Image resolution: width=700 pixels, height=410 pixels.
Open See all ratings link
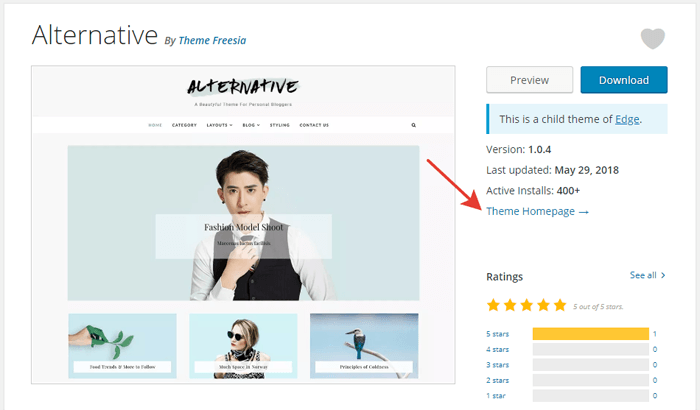coord(647,275)
